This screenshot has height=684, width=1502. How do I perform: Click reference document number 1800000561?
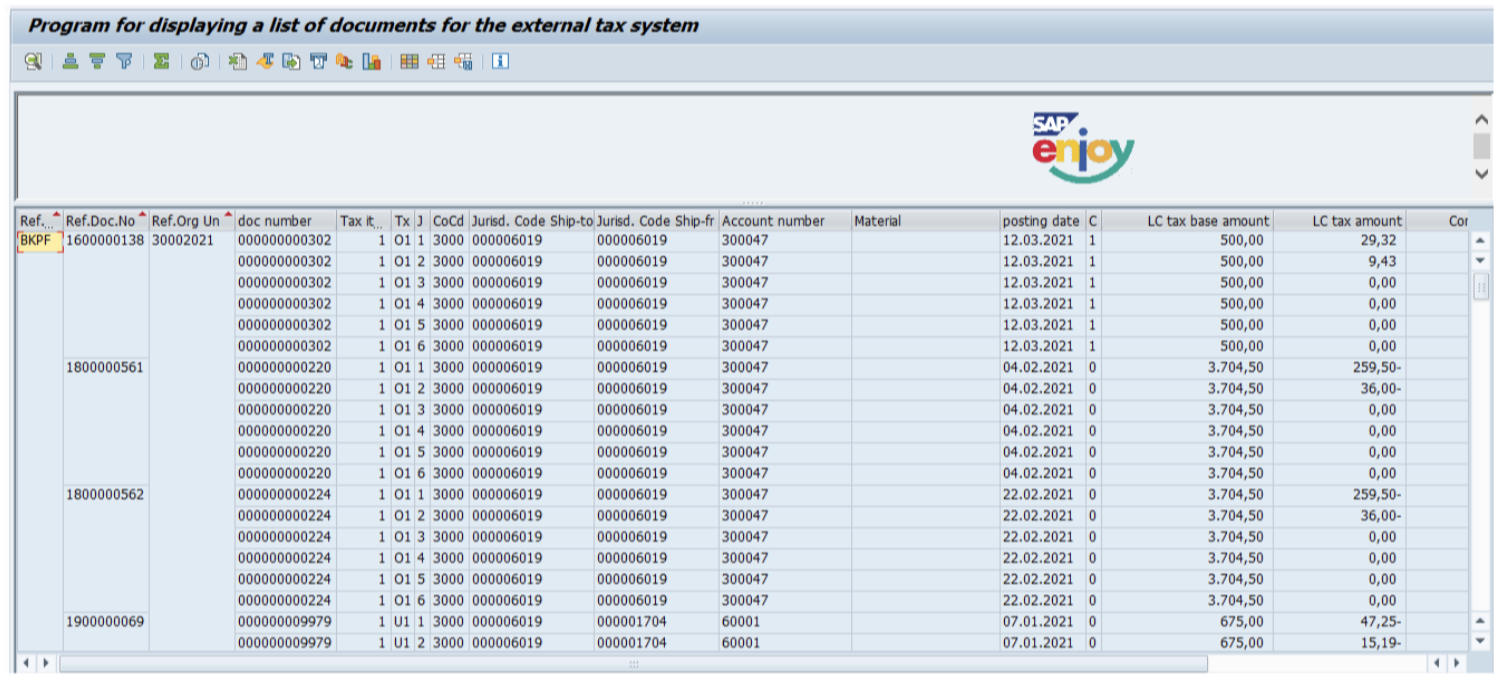pos(105,367)
